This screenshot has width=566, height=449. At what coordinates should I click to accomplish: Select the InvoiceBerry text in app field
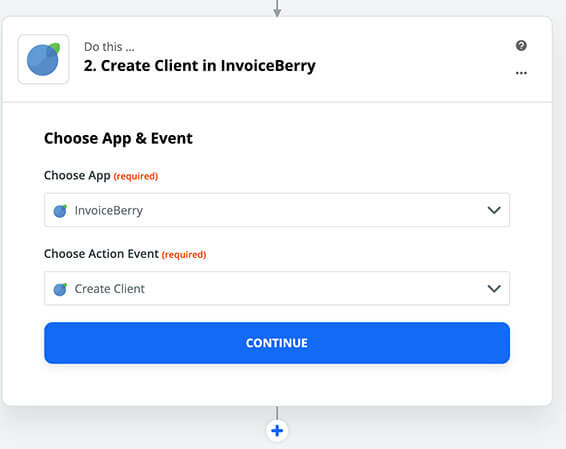(109, 210)
